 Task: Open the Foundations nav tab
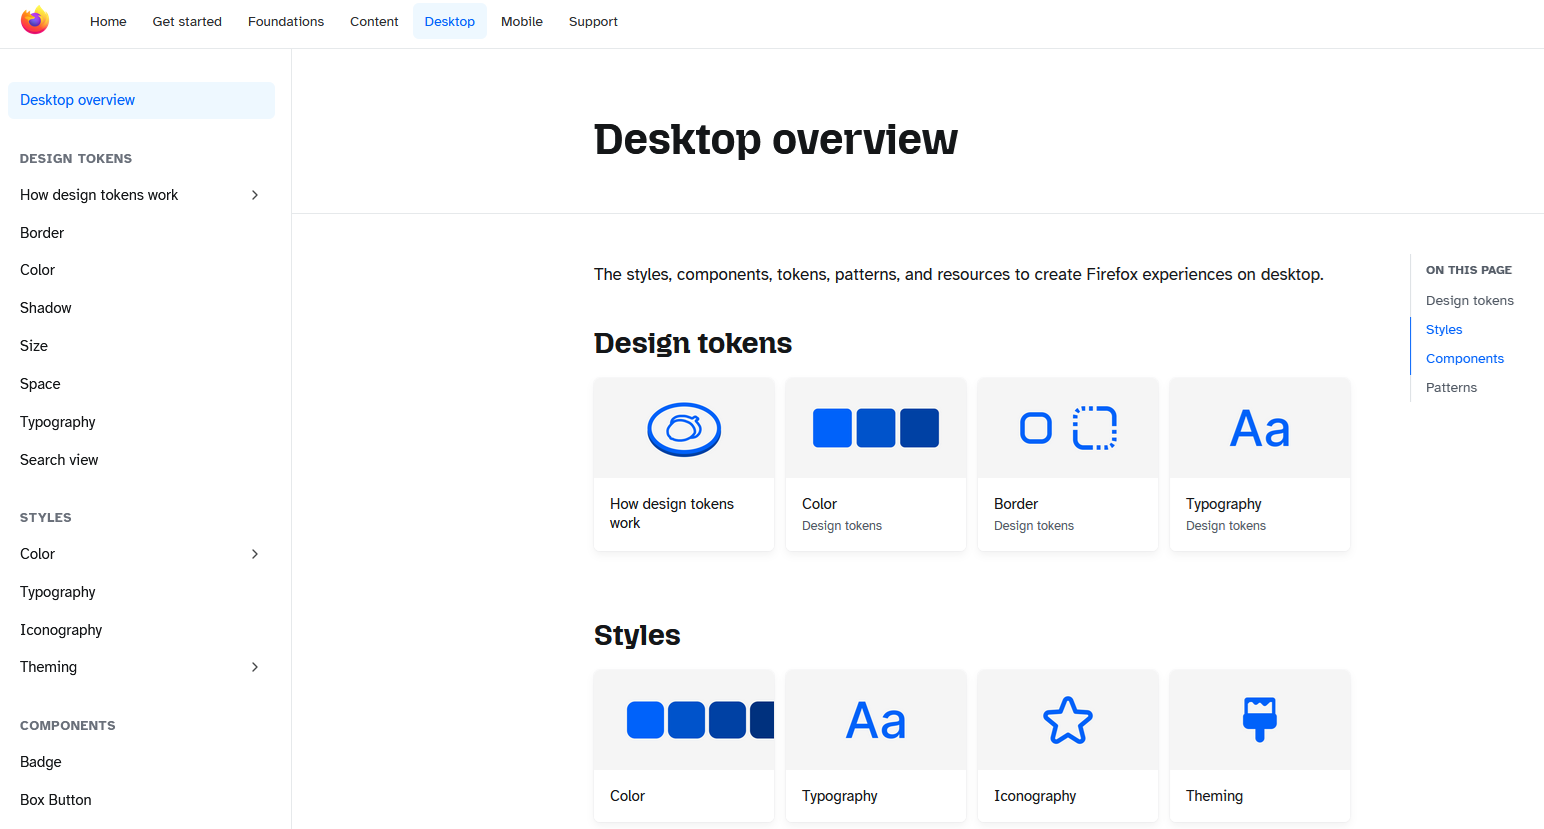point(286,21)
